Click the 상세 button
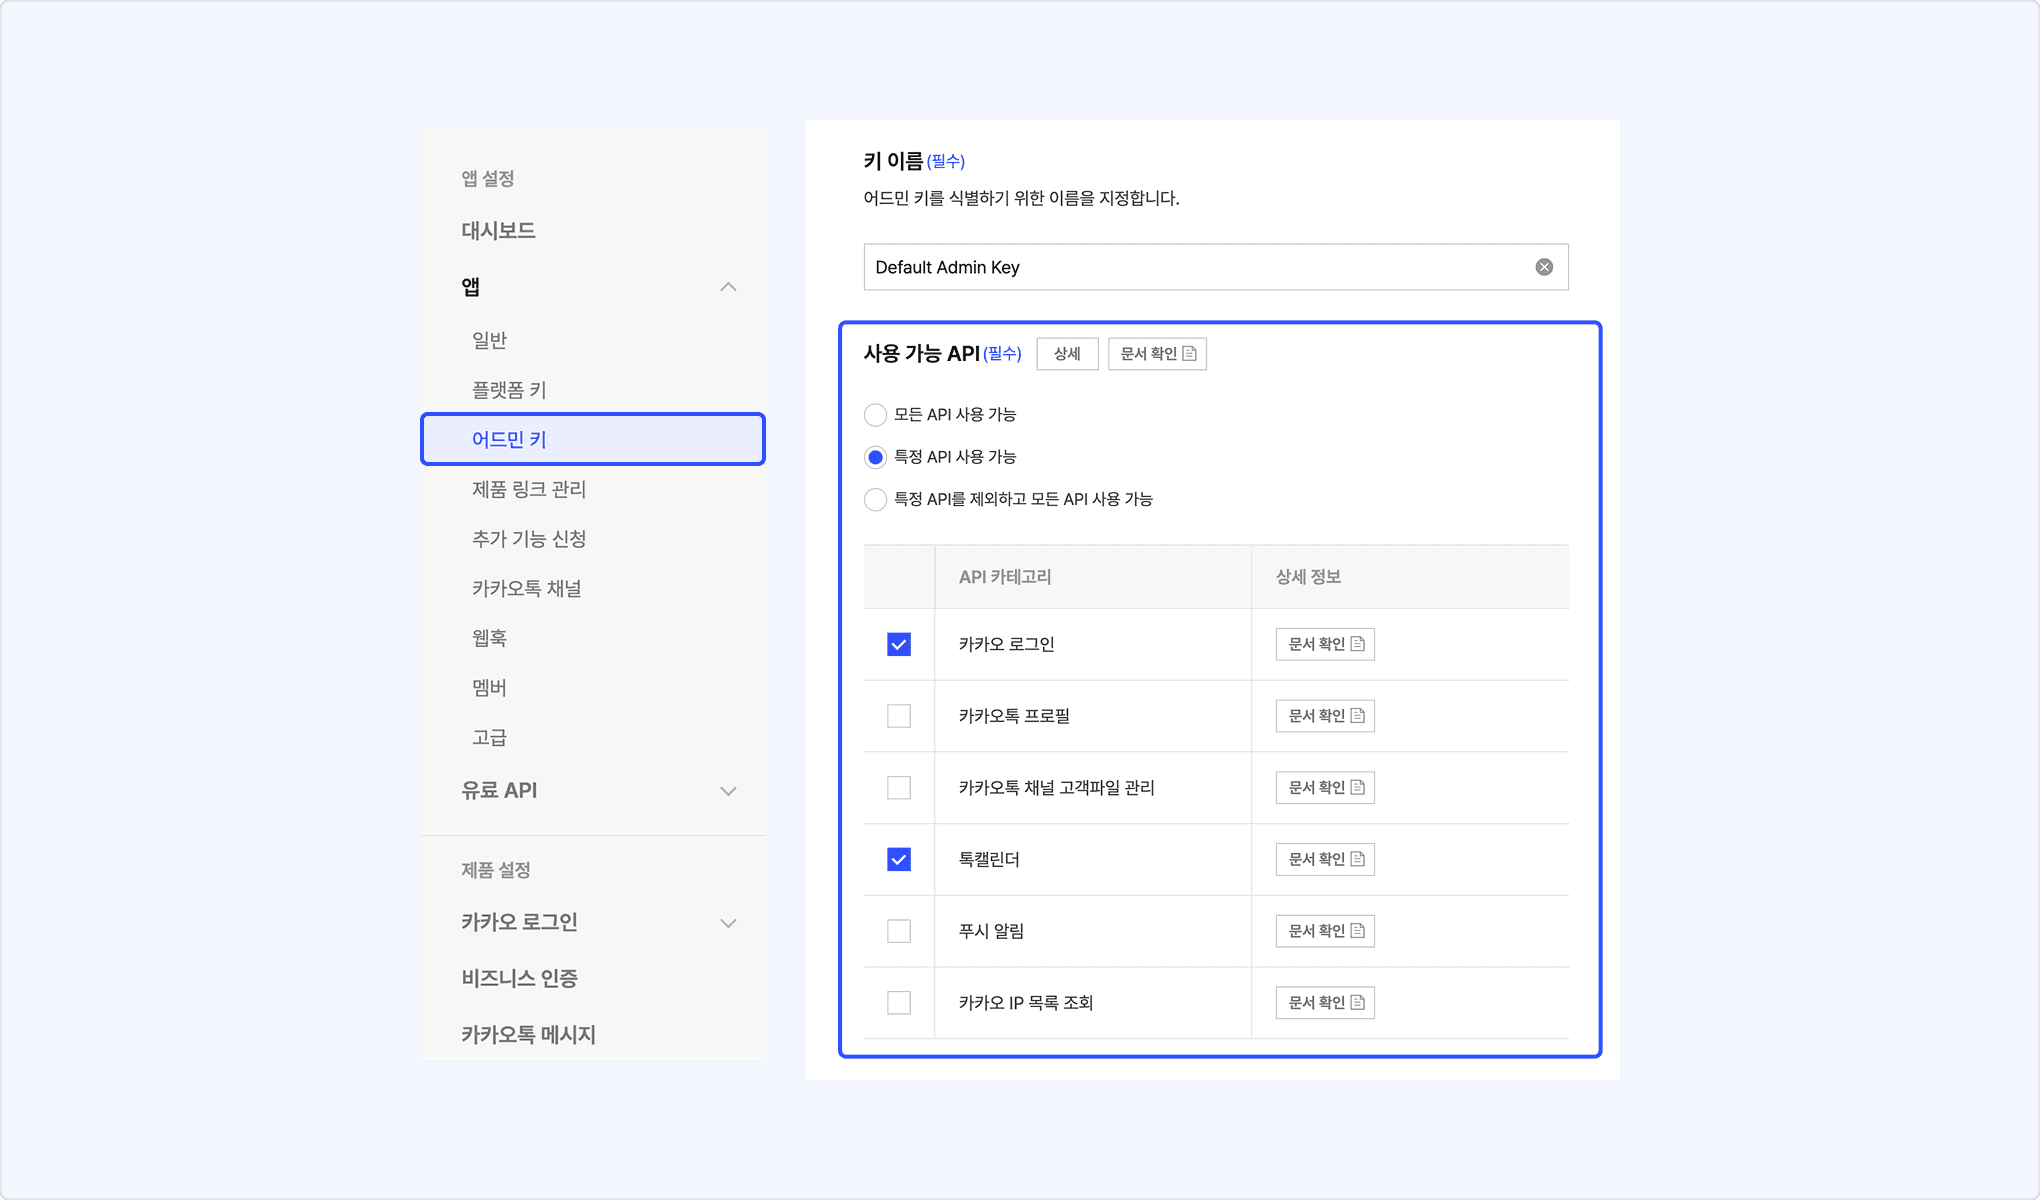This screenshot has width=2040, height=1200. coord(1067,354)
